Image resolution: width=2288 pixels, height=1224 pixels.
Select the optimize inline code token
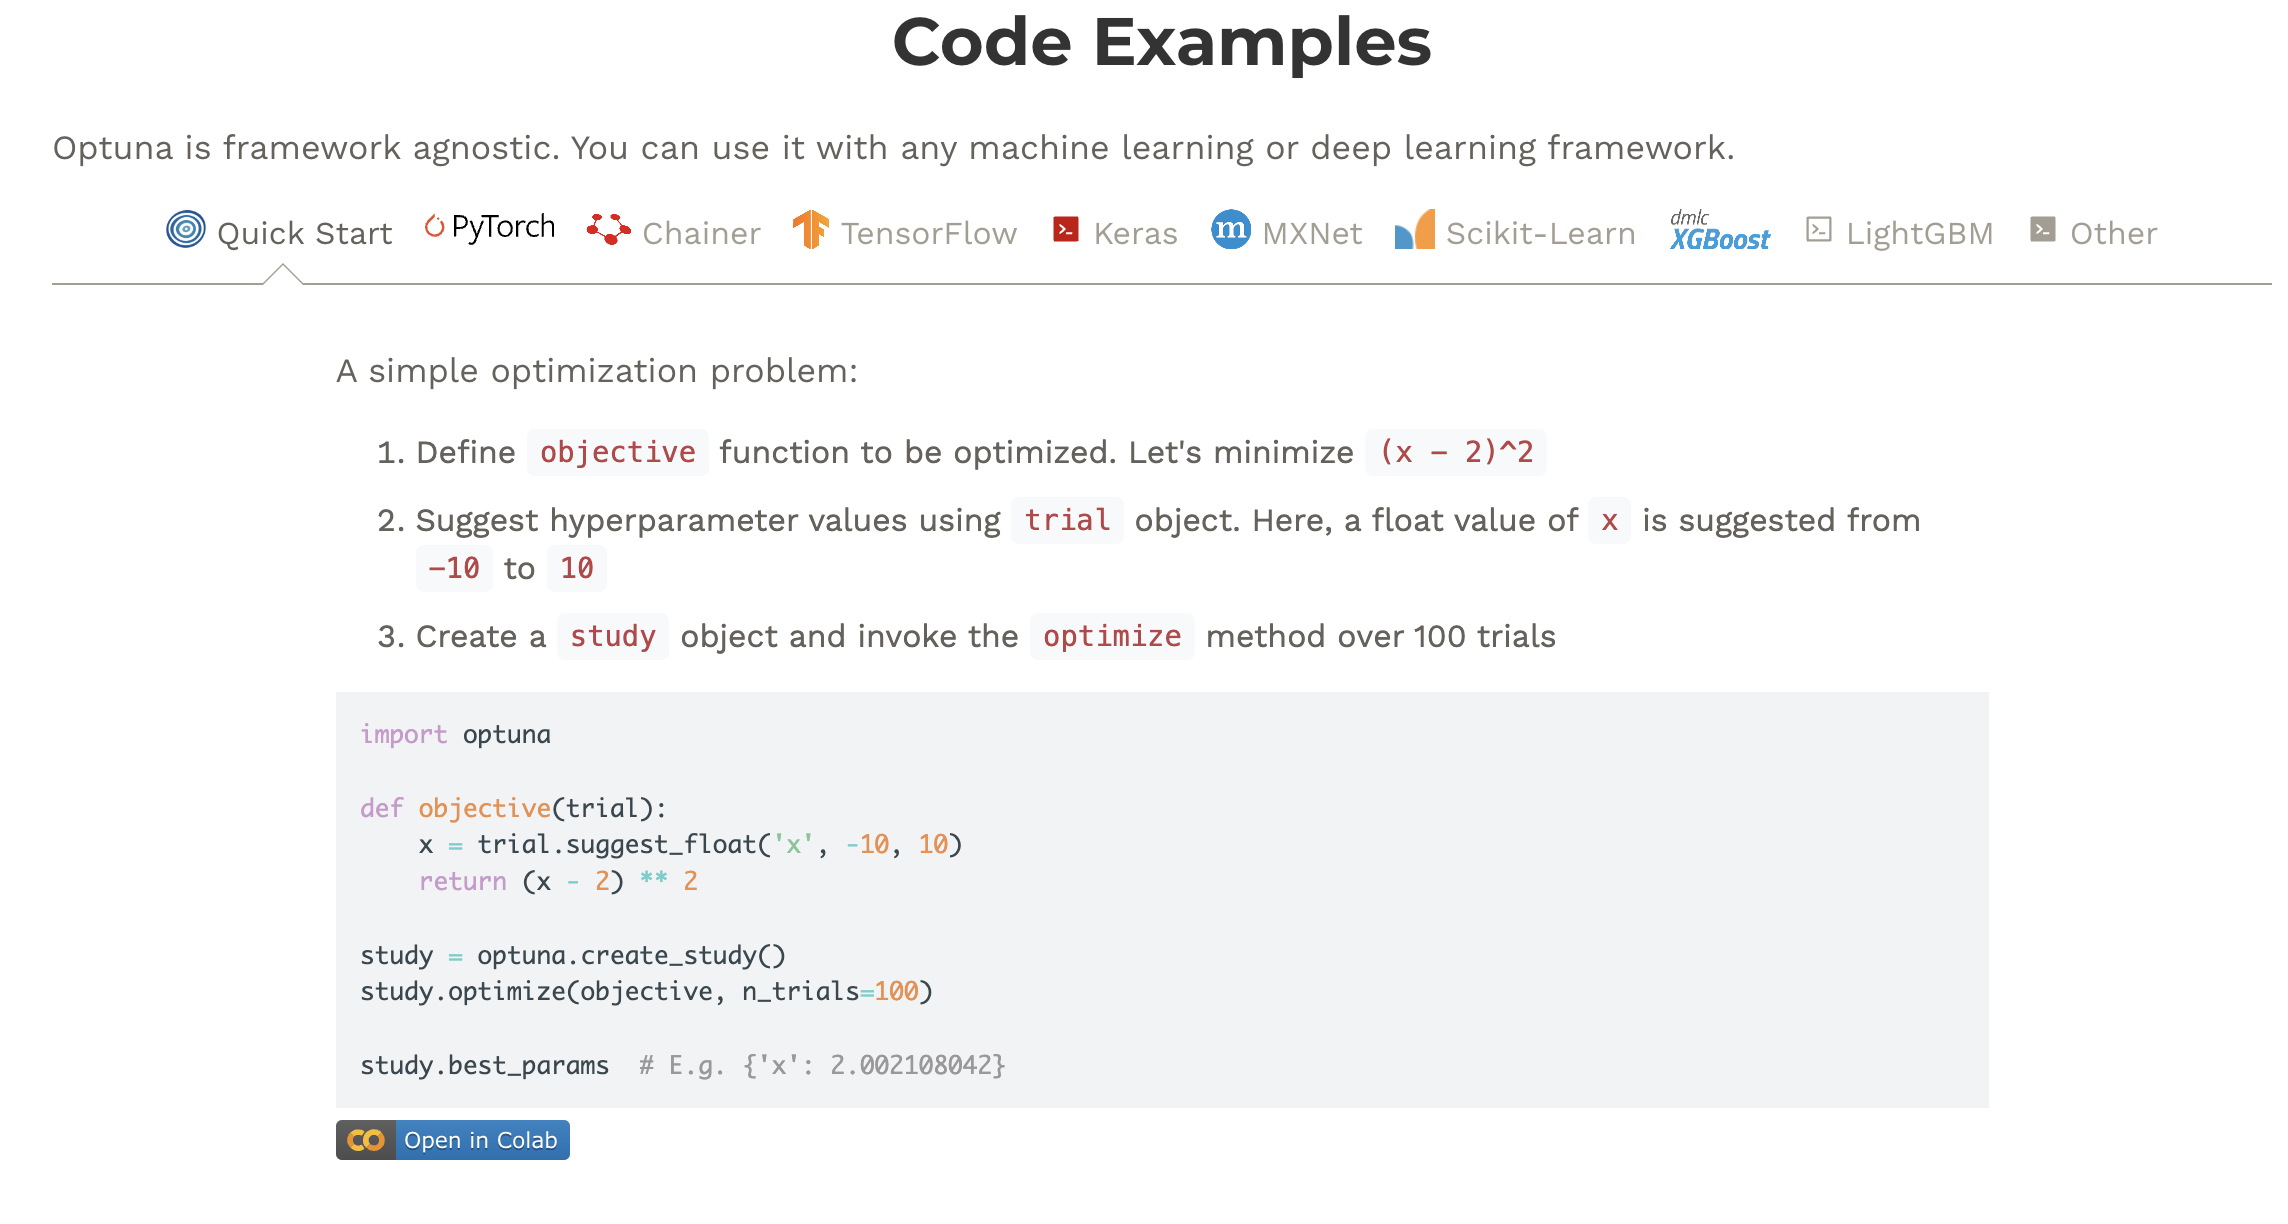[1111, 636]
